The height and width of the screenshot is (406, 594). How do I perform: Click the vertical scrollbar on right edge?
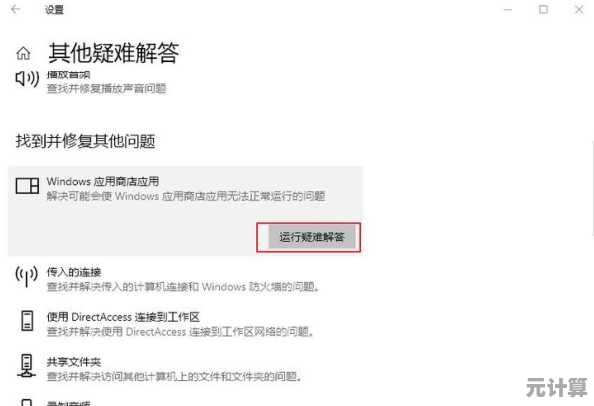coord(592,188)
